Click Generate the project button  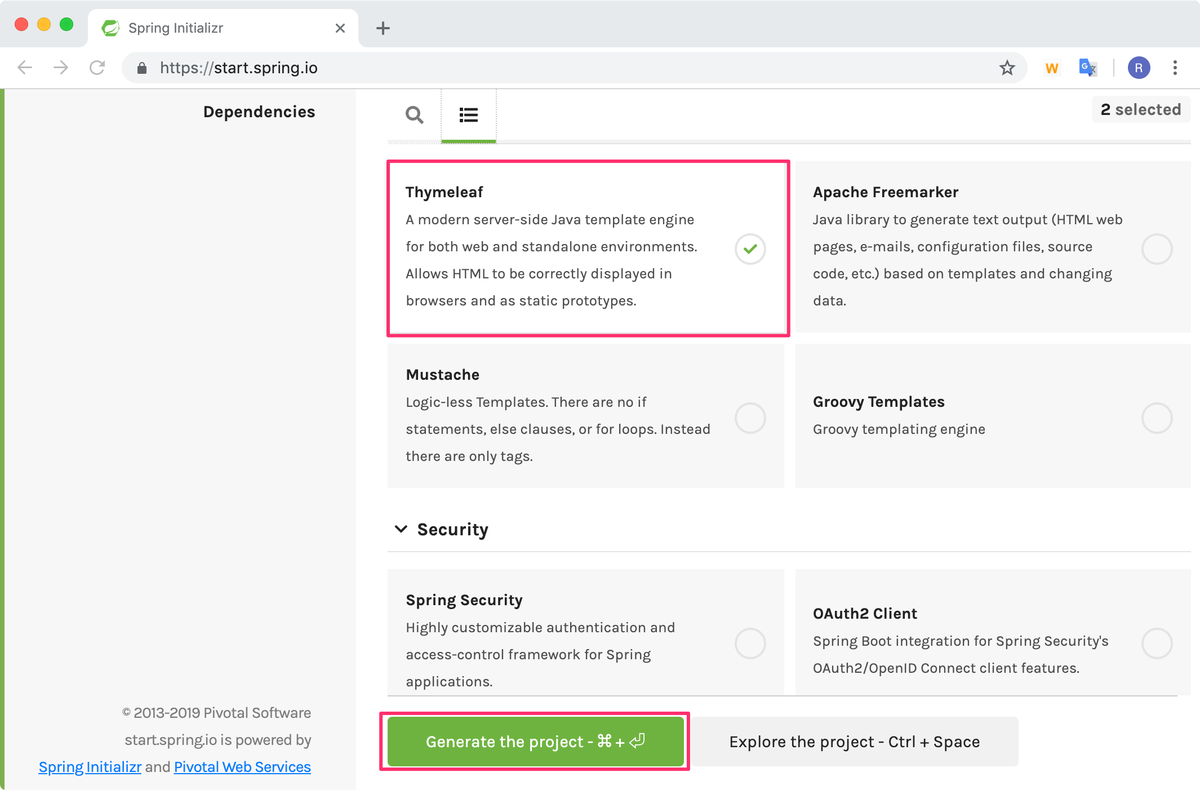535,741
